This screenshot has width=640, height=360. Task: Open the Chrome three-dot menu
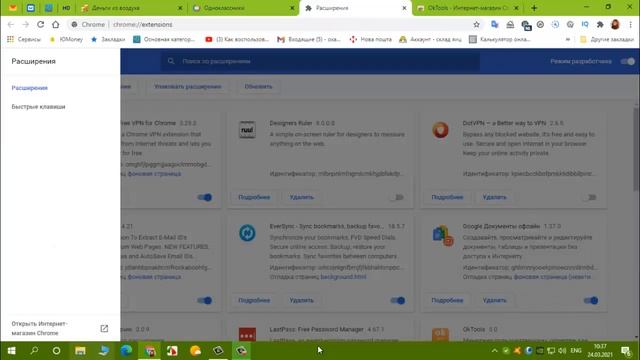pos(631,24)
